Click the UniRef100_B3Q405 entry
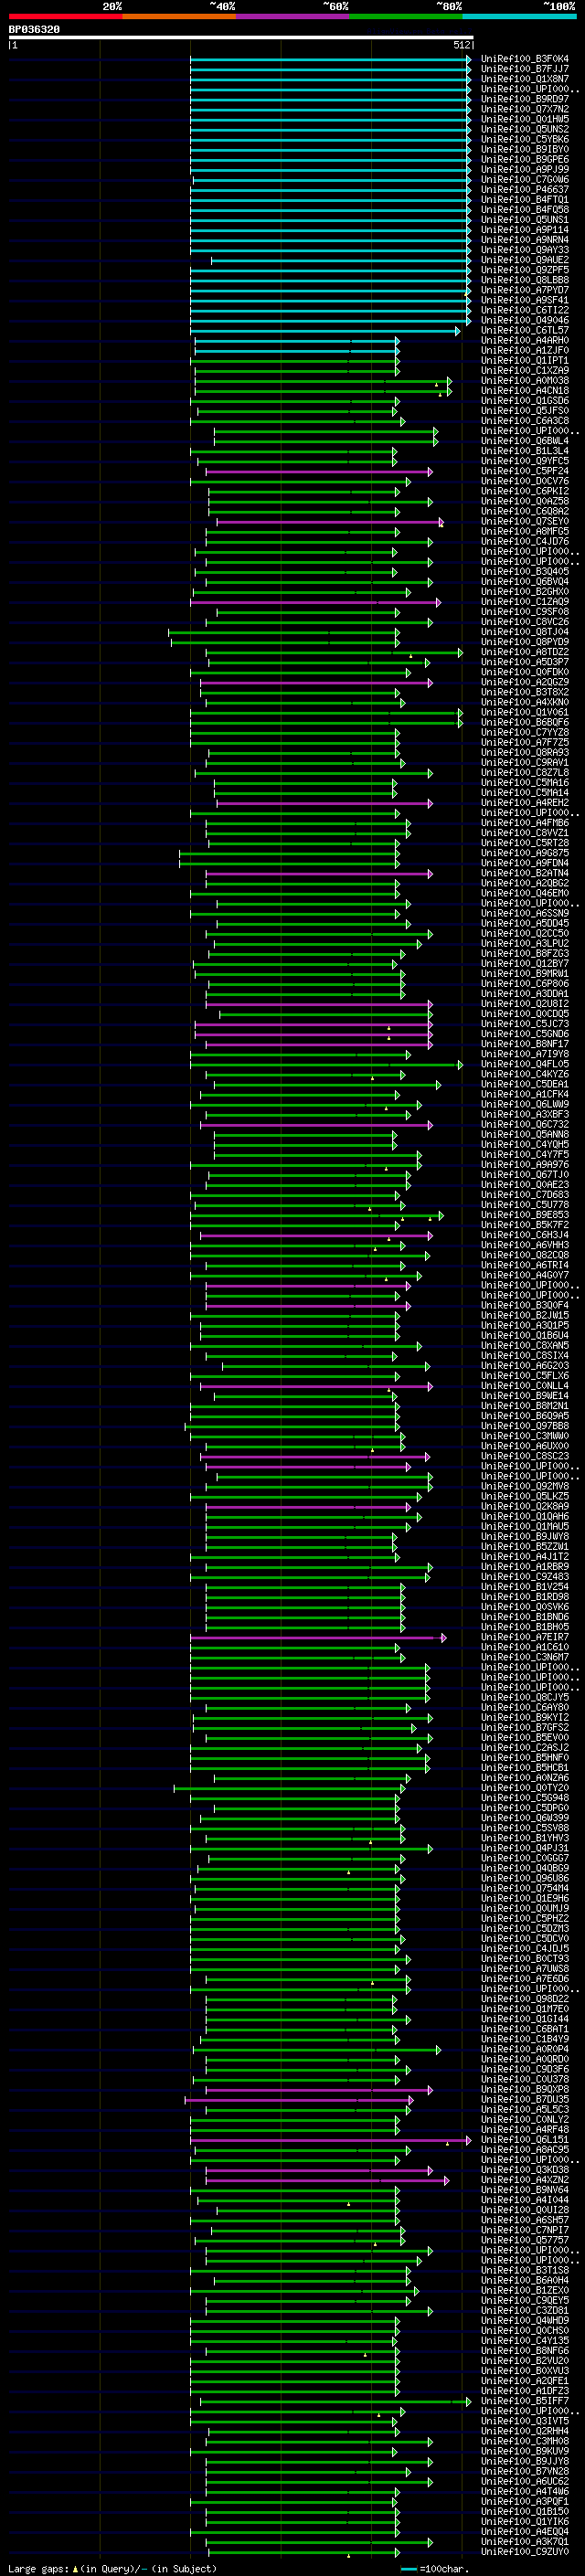The image size is (585, 2576). coord(525,571)
